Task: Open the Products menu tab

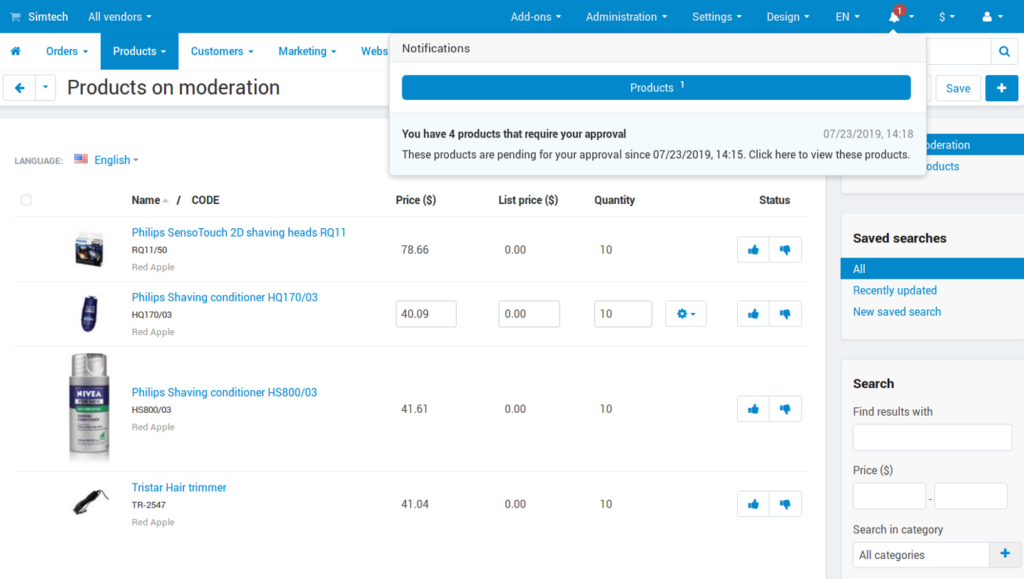Action: pyautogui.click(x=139, y=51)
